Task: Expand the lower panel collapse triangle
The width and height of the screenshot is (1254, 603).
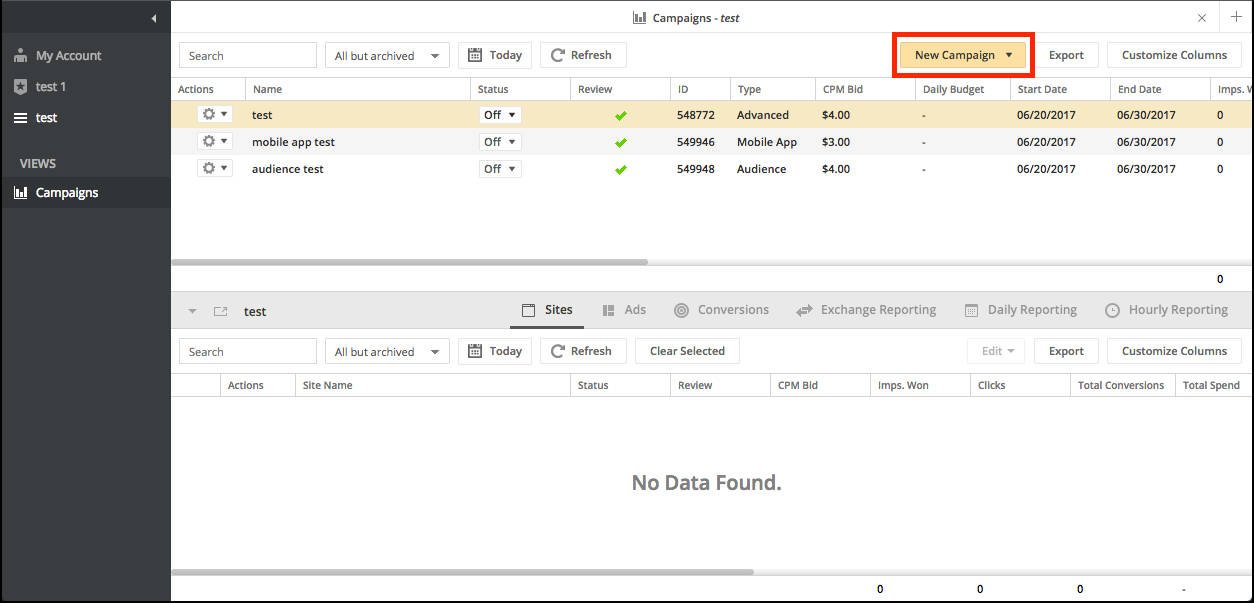Action: 192,312
